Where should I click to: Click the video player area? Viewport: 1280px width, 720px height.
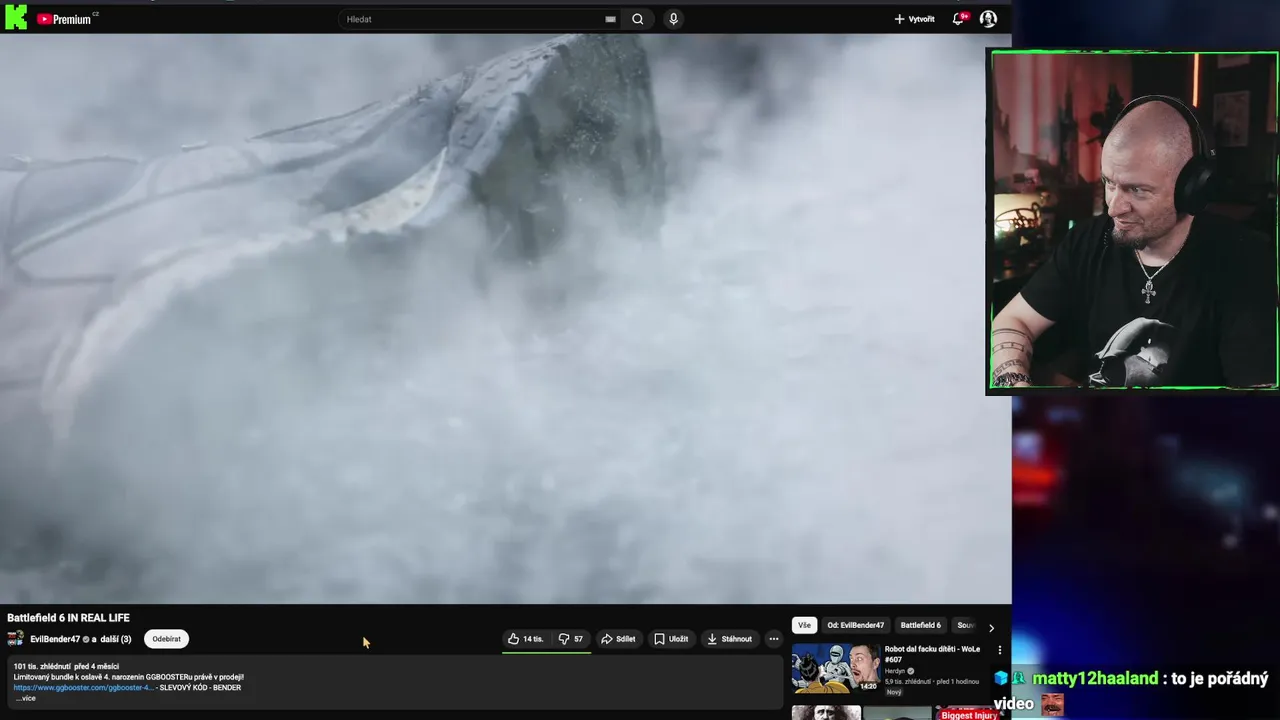click(x=505, y=318)
